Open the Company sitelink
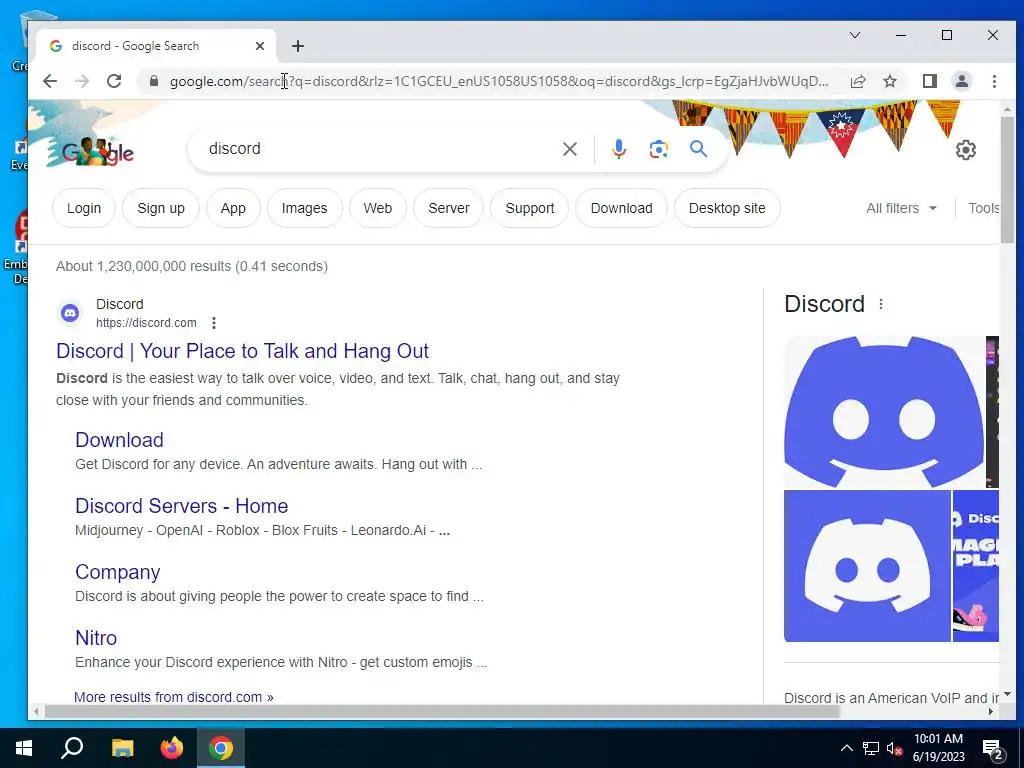This screenshot has height=768, width=1024. (118, 572)
